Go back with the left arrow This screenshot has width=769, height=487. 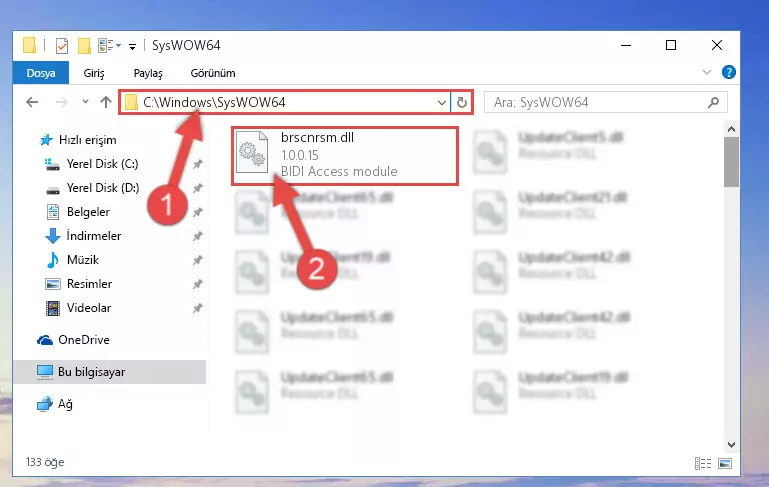pyautogui.click(x=32, y=102)
